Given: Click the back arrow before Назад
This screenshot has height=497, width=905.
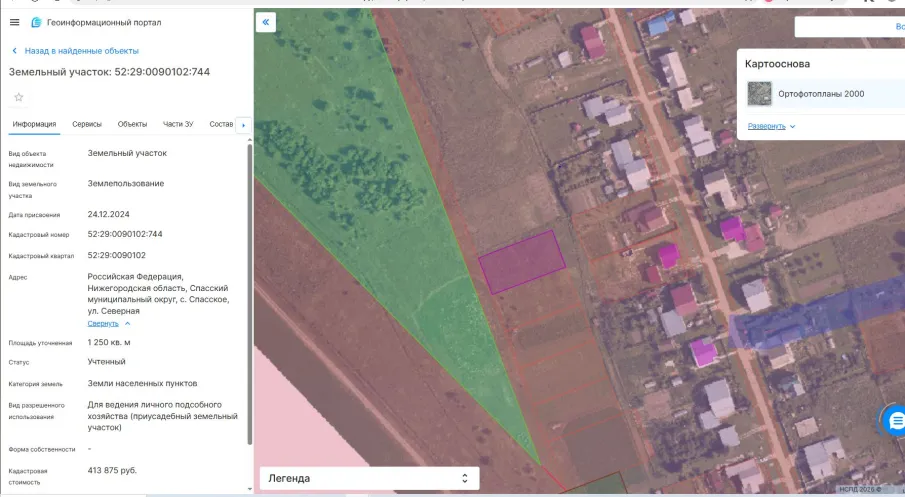Looking at the screenshot, I should coord(14,51).
